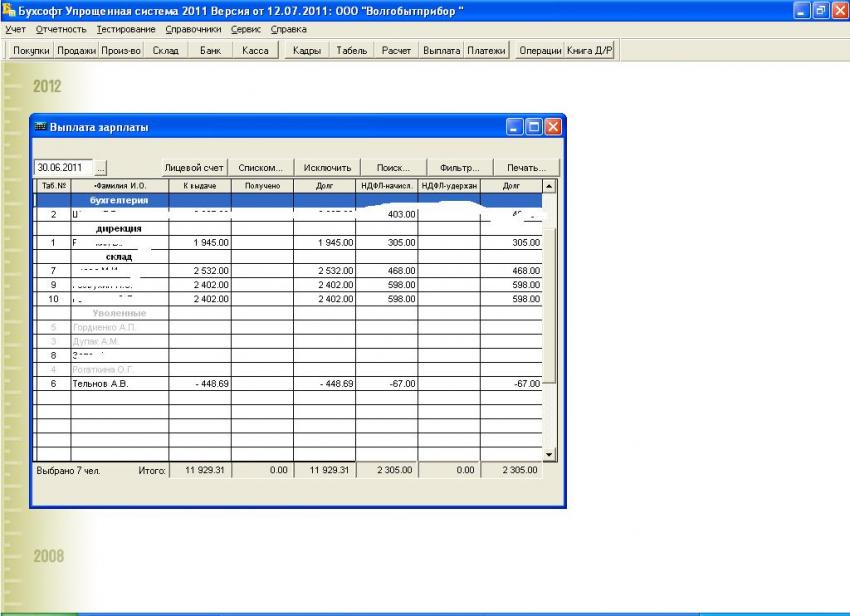Click the Исключить button
850x616 pixels.
click(327, 168)
